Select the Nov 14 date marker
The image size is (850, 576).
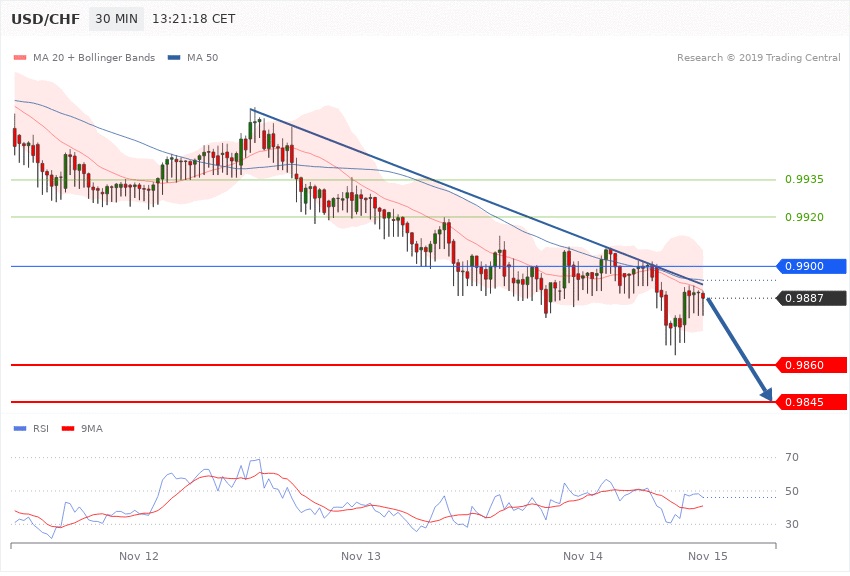click(583, 555)
